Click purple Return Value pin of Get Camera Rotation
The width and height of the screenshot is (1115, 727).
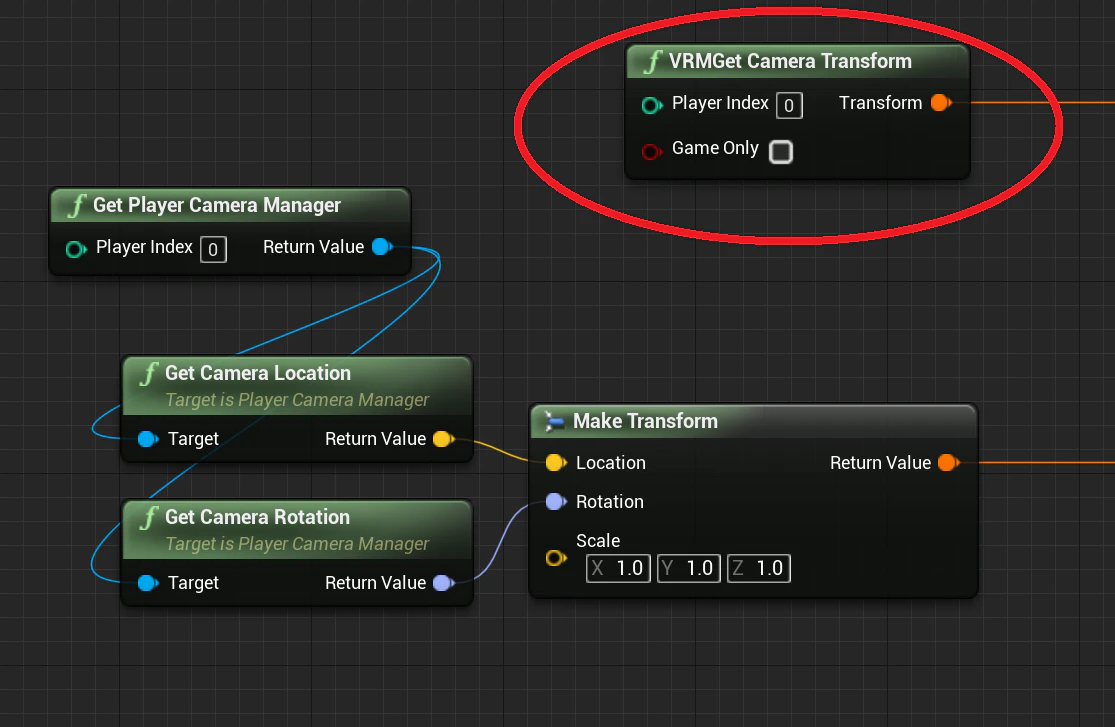click(443, 583)
